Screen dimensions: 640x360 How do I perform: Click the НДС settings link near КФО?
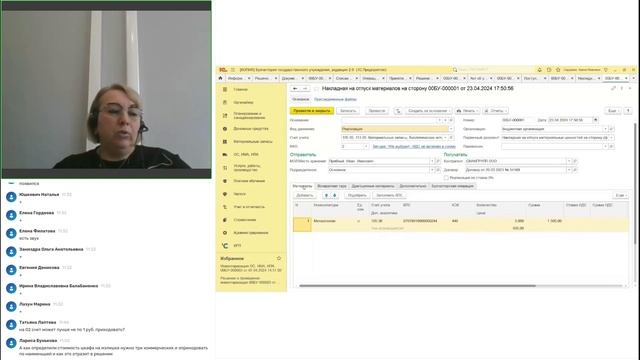[x=414, y=146]
